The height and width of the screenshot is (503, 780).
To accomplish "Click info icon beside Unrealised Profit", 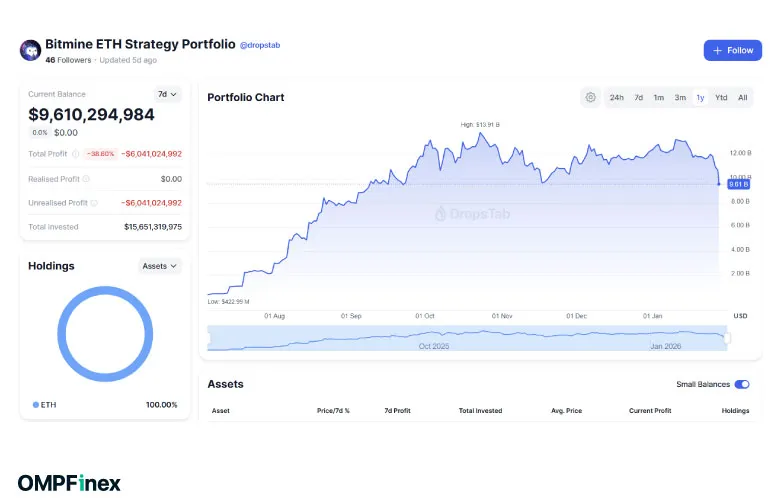I will point(94,203).
